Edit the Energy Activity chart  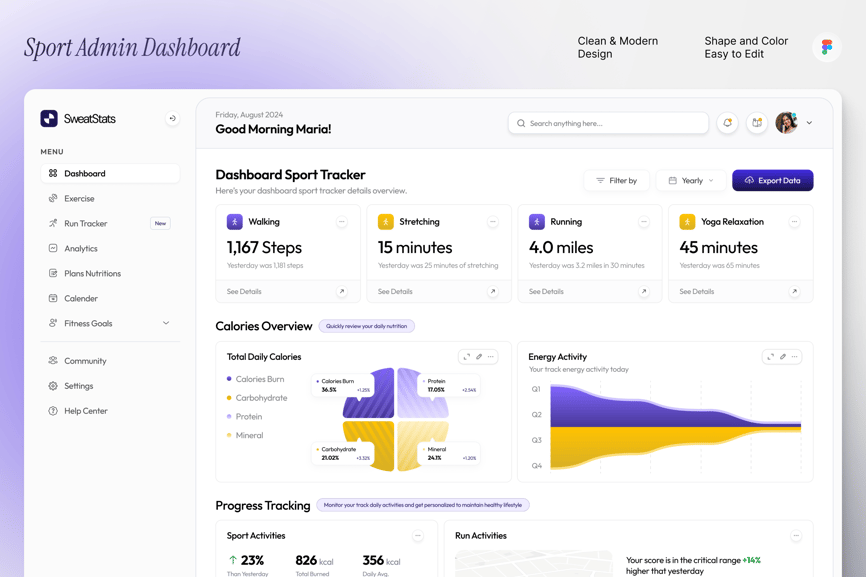[783, 357]
